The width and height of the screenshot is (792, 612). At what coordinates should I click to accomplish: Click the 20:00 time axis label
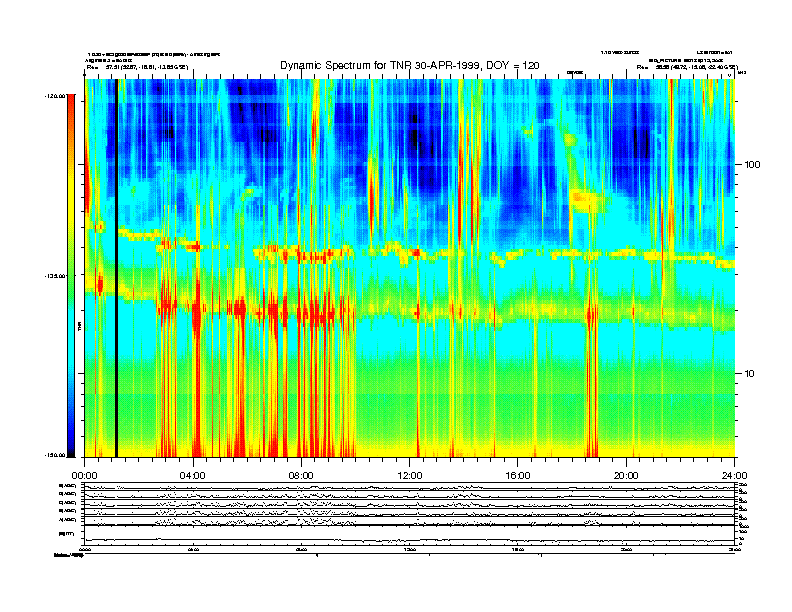626,476
